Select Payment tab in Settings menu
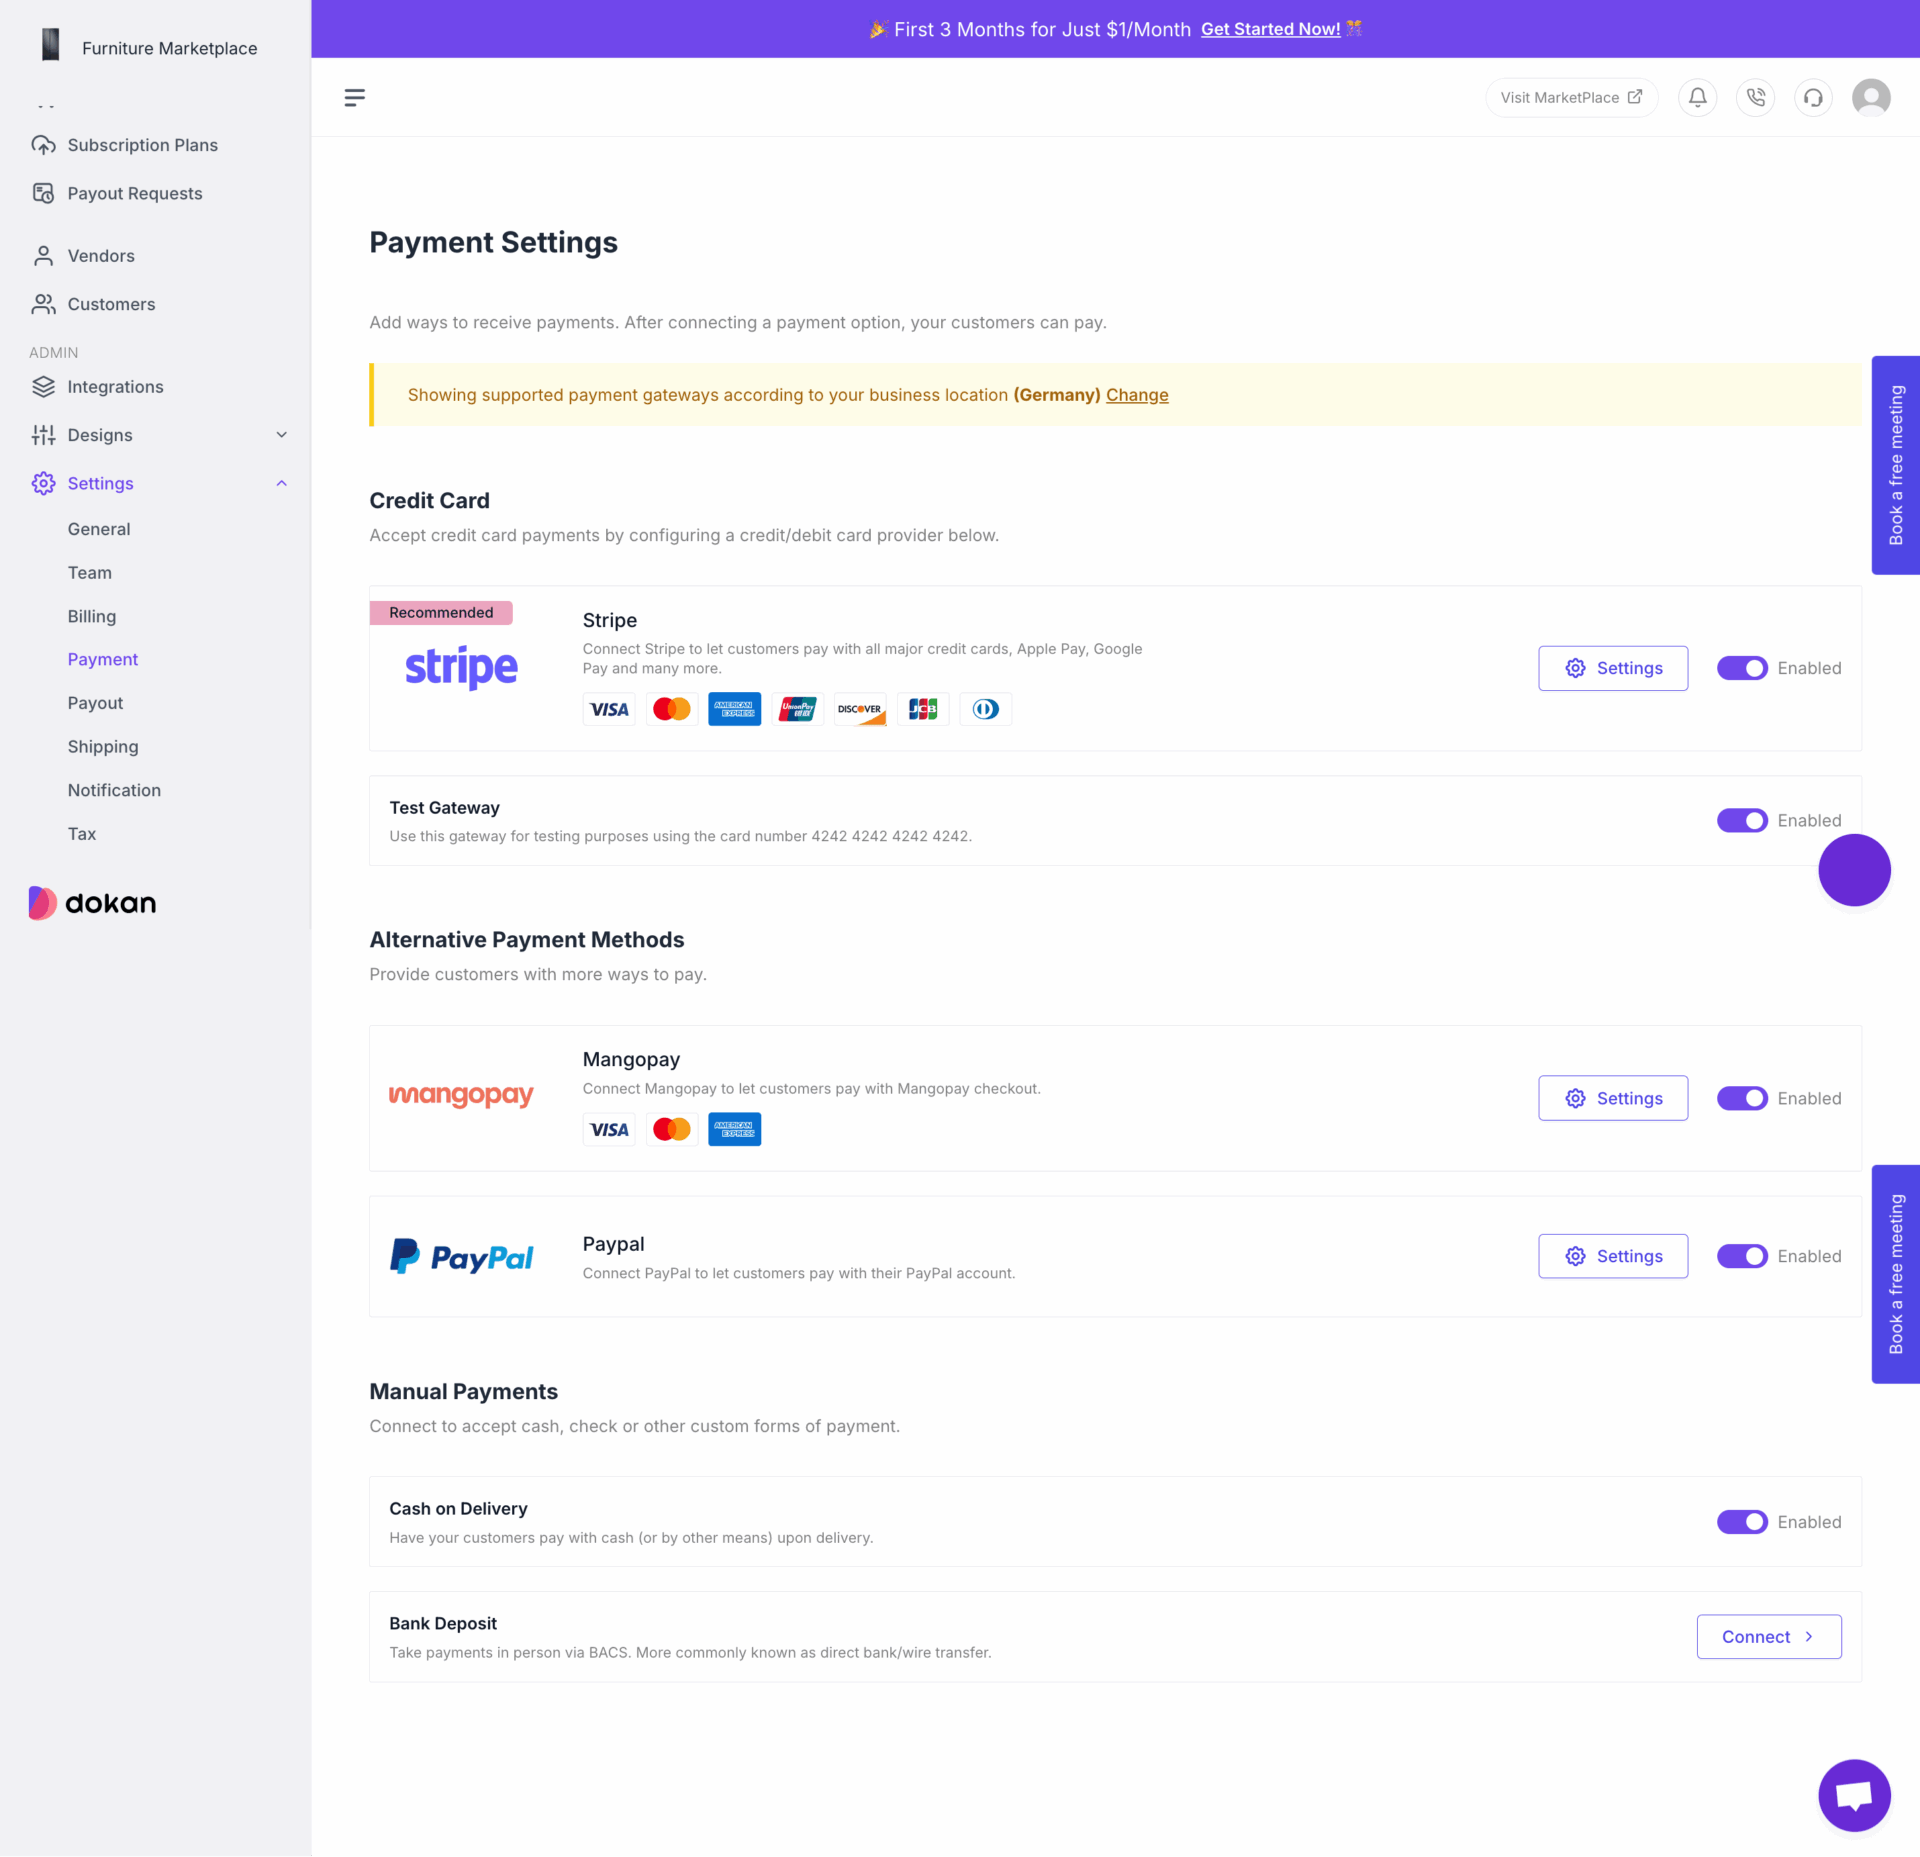1920x1857 pixels. (x=99, y=658)
